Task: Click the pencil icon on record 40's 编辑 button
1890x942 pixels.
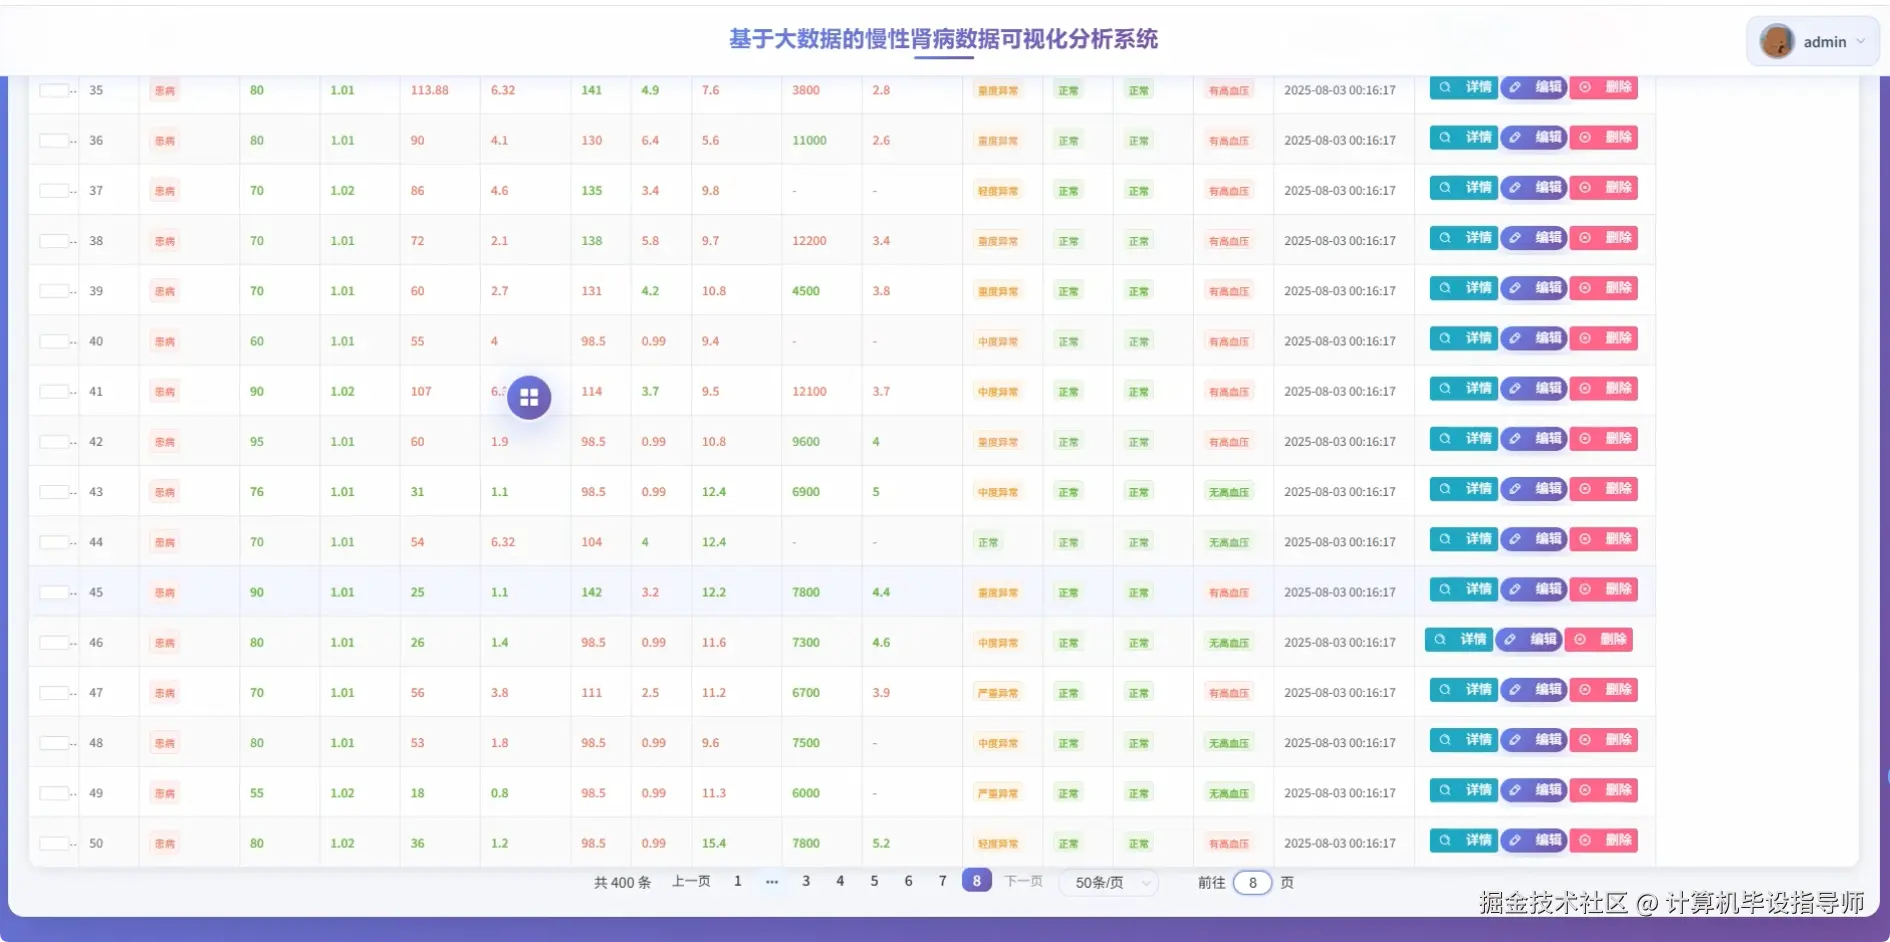Action: (1514, 339)
